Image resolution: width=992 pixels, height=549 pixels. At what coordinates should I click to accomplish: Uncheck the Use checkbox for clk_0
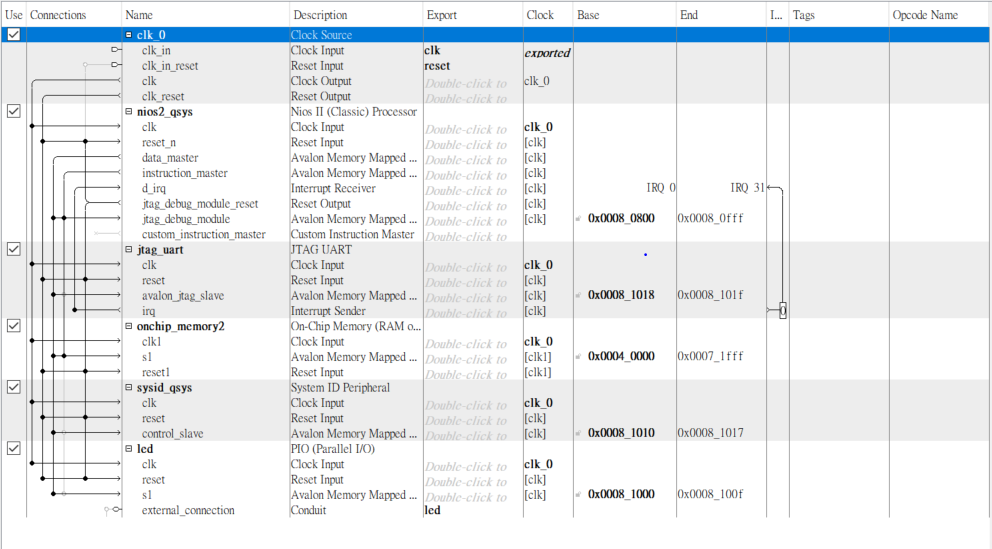13,35
